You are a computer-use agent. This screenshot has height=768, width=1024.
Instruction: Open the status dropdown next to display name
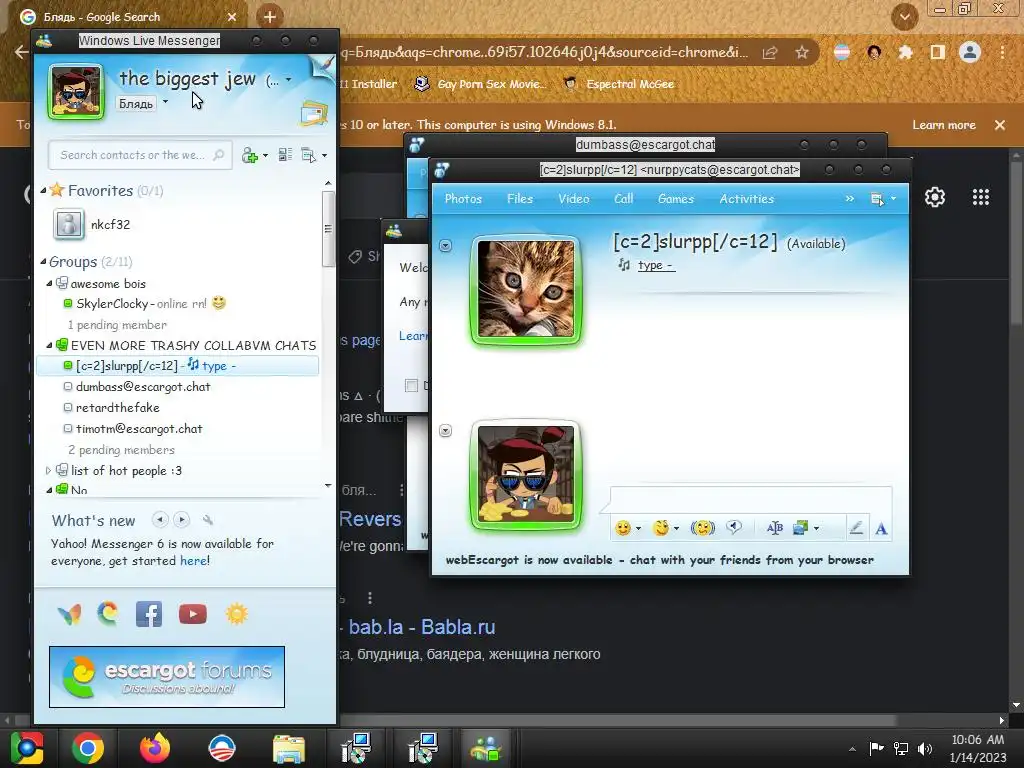tap(289, 80)
